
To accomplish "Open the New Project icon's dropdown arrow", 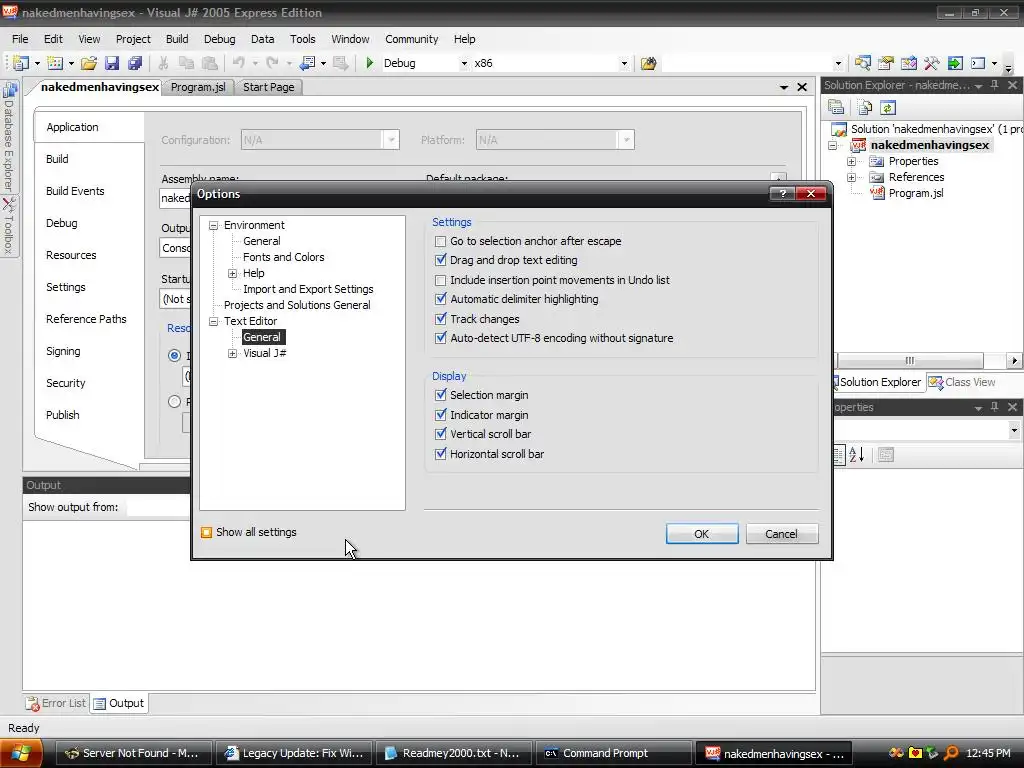I will point(37,63).
